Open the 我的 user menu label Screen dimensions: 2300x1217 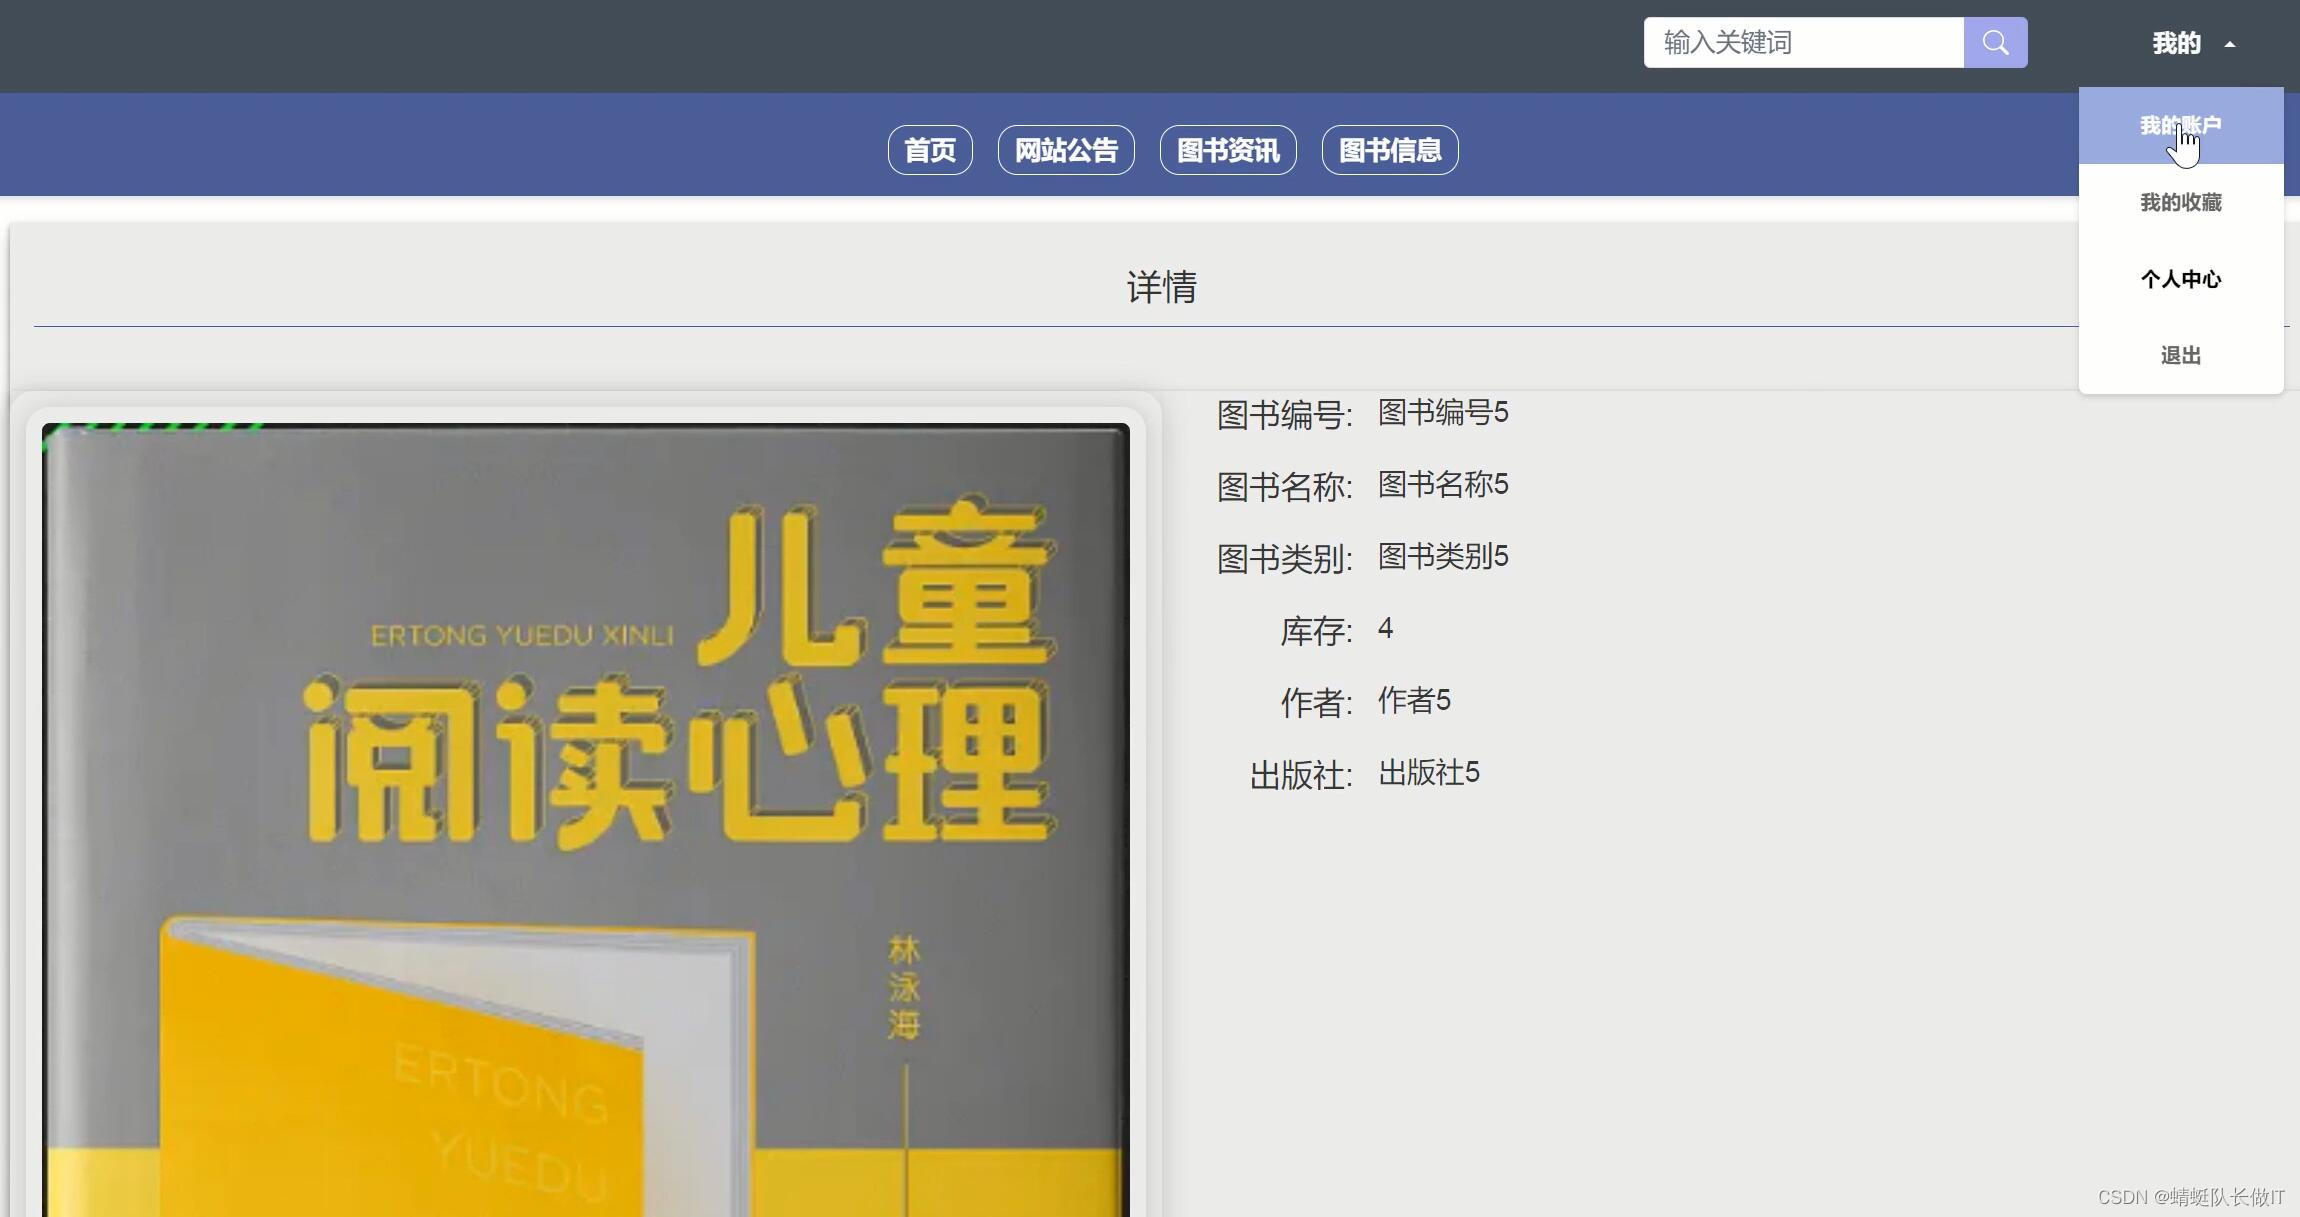(x=2176, y=44)
